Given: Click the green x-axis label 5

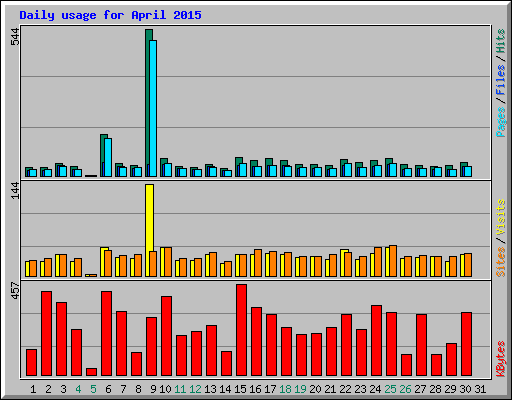Looking at the screenshot, I should (x=93, y=389).
